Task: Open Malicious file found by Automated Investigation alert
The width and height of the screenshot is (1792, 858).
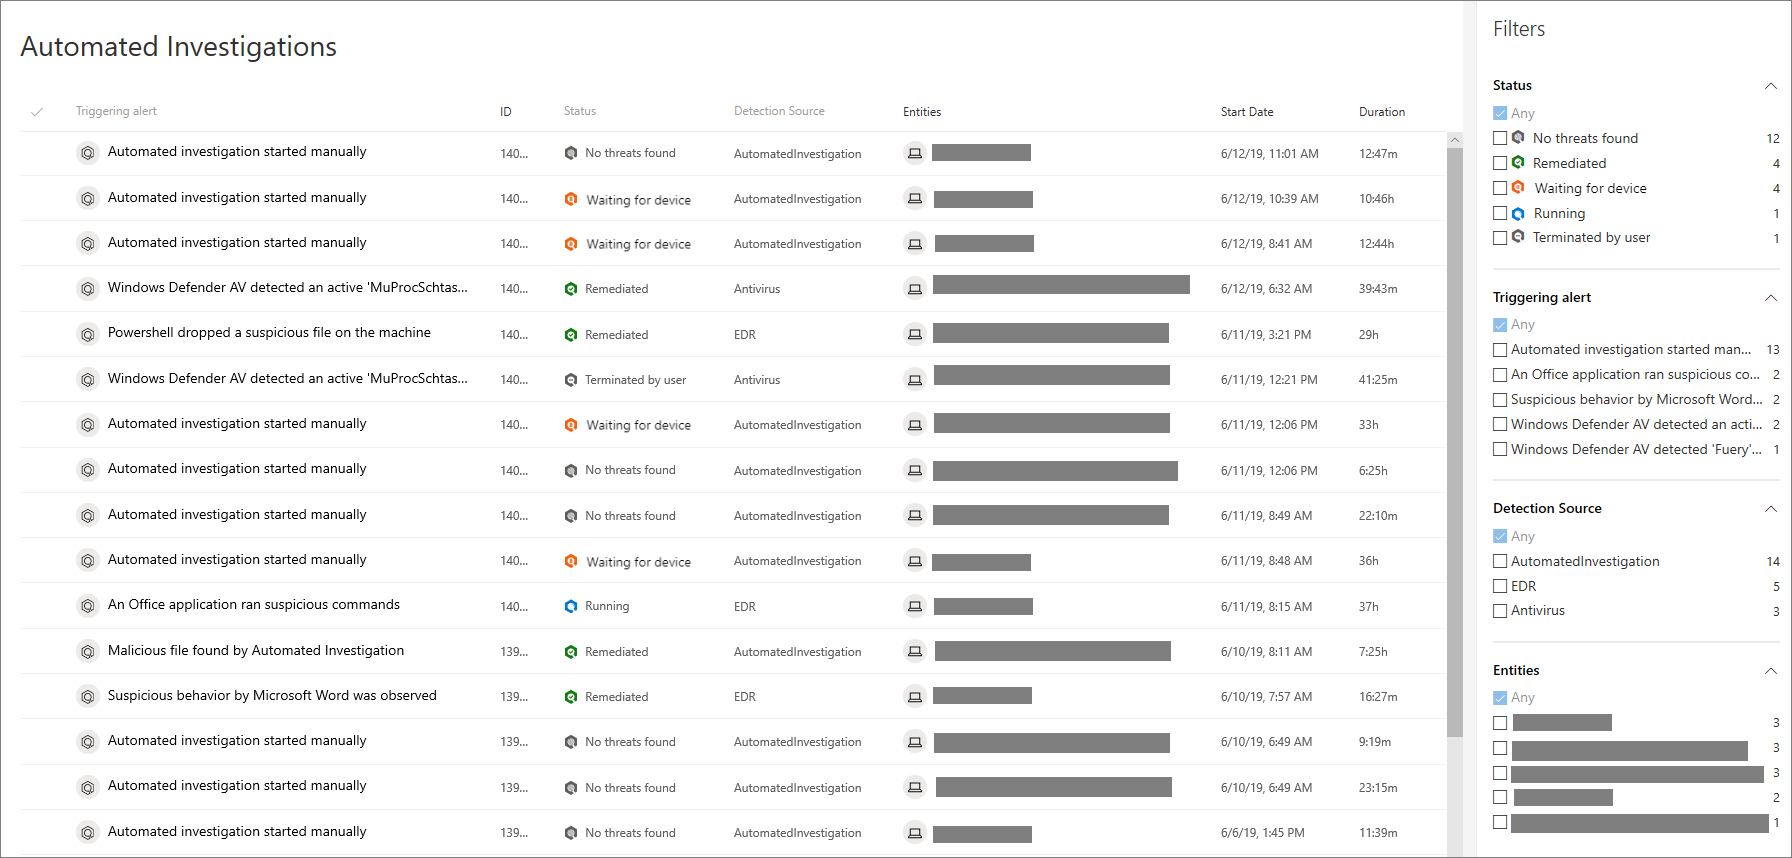Action: 256,651
